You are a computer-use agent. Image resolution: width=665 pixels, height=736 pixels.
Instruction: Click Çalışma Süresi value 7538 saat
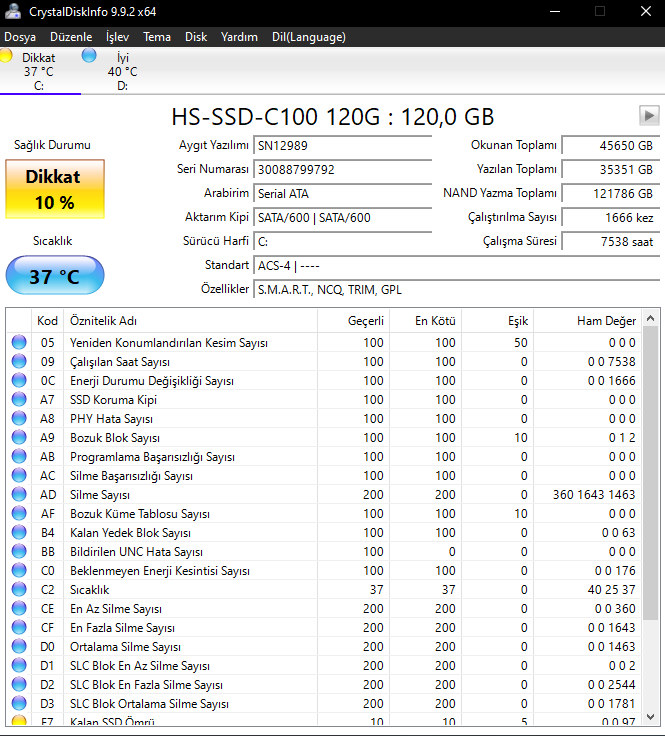(611, 241)
